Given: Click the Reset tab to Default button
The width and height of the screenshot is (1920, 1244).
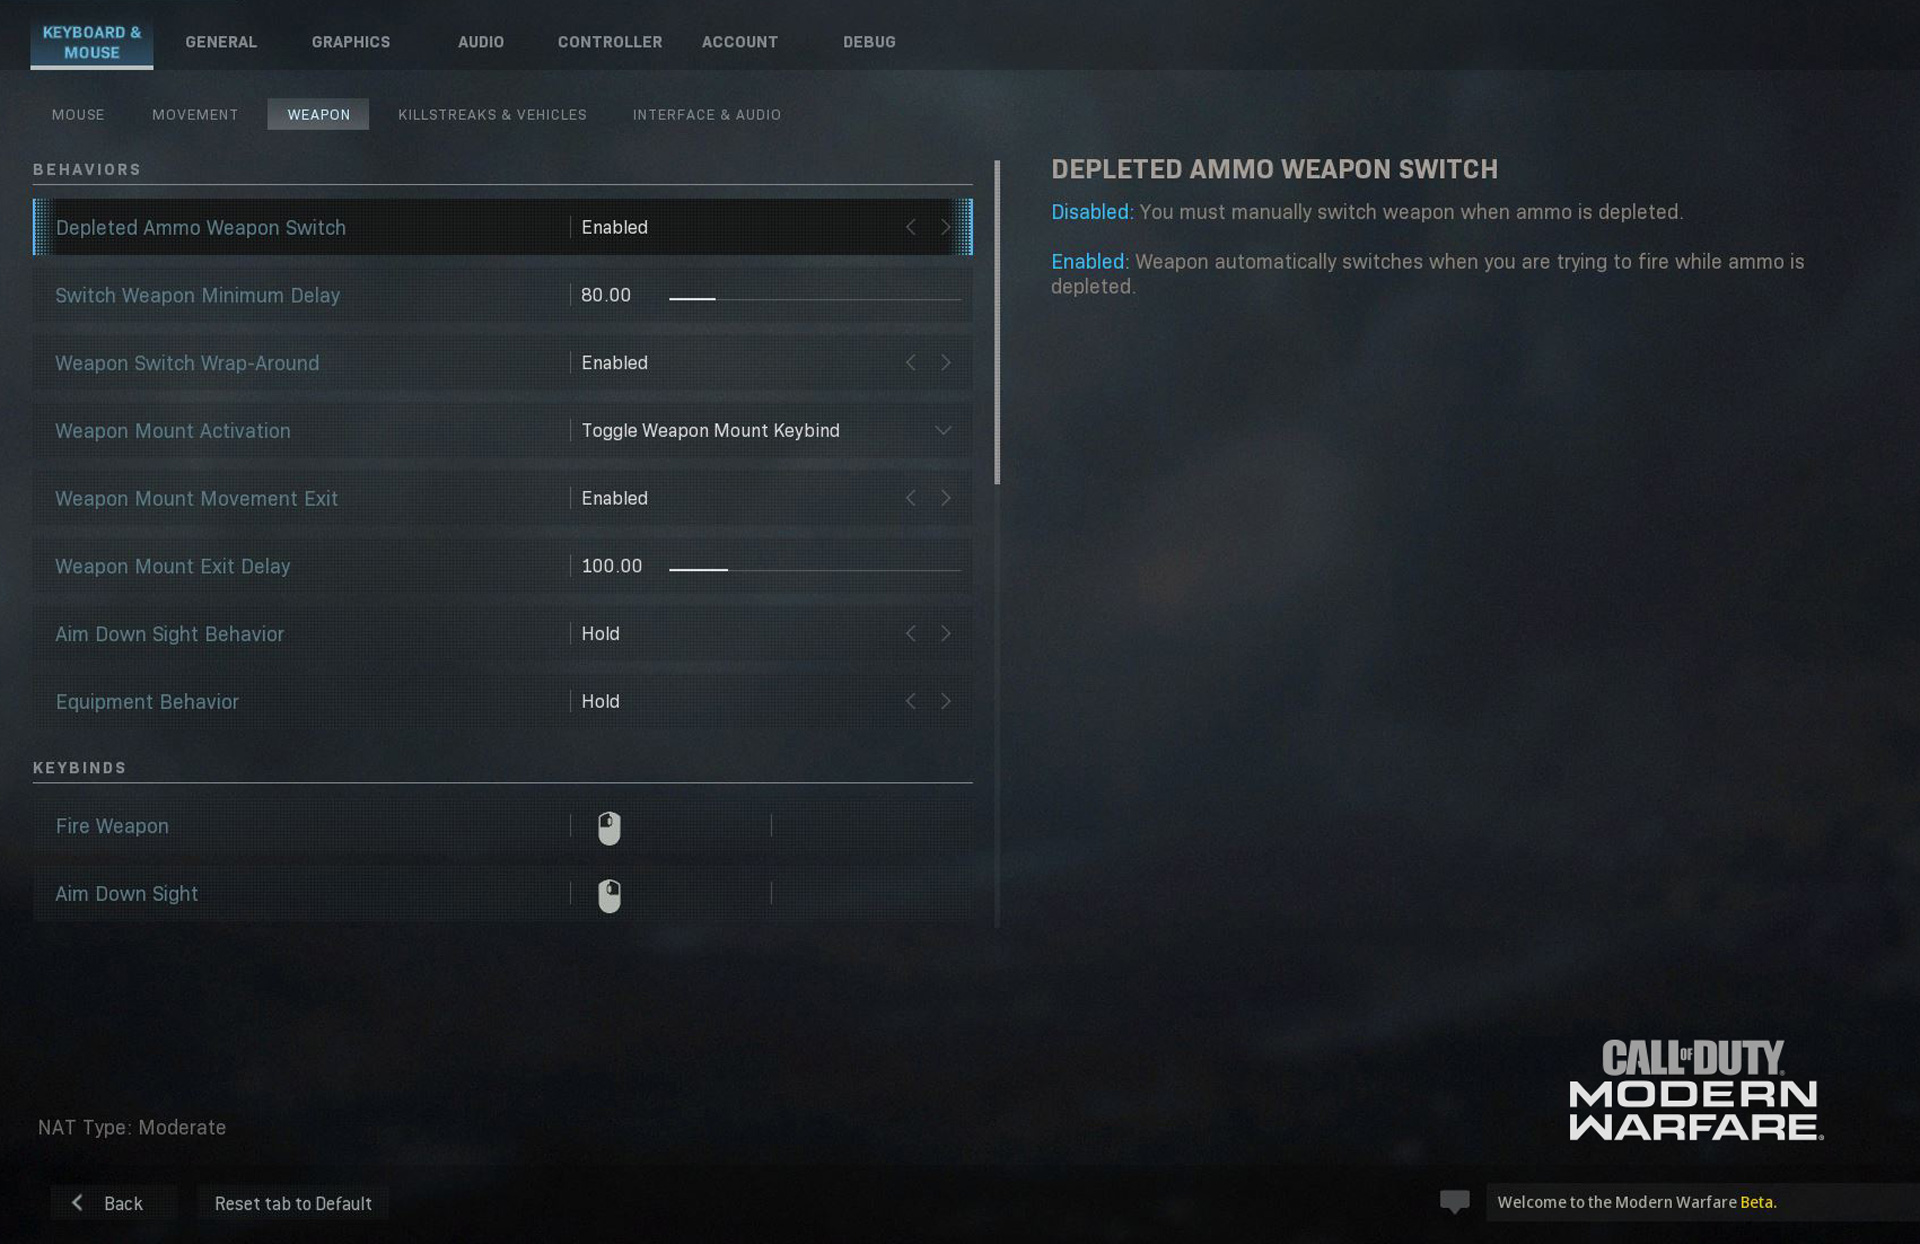Looking at the screenshot, I should 292,1202.
